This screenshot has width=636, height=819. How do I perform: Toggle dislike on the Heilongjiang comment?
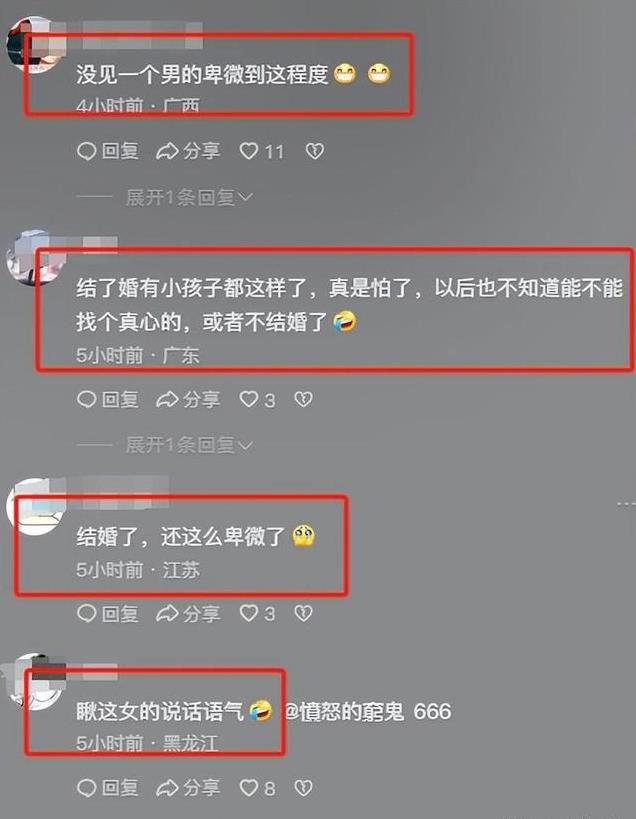[x=303, y=788]
